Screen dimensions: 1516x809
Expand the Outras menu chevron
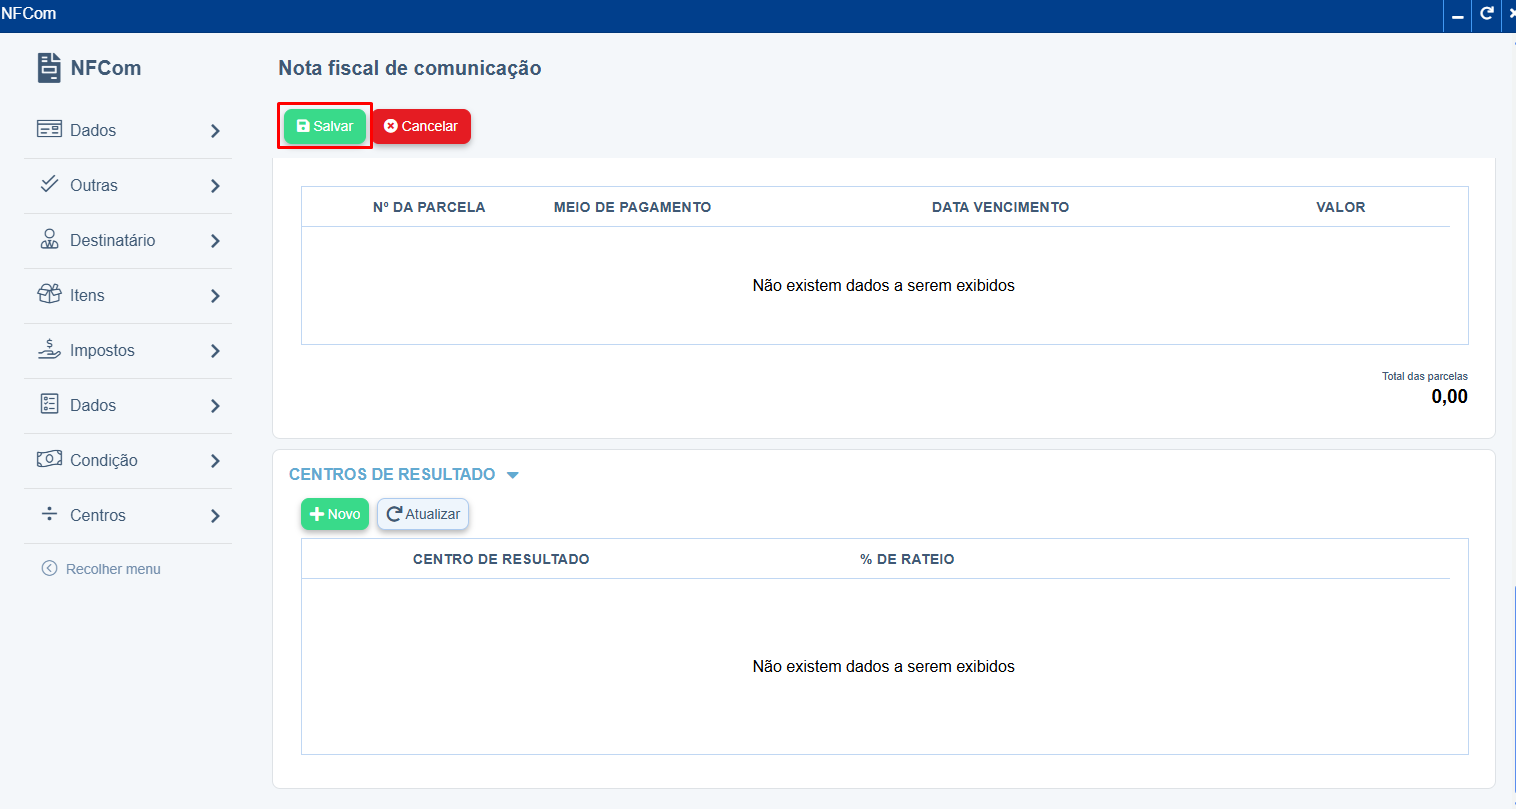pyautogui.click(x=215, y=186)
